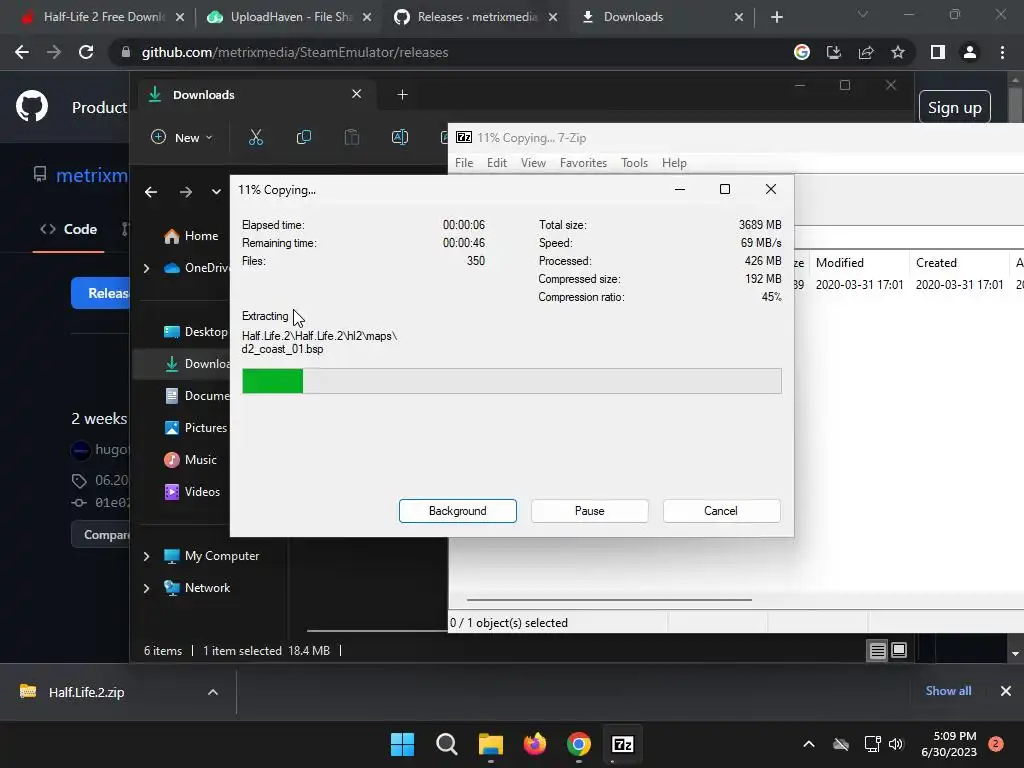Open Chrome three-dot menu
1024x768 pixels.
[x=1002, y=52]
